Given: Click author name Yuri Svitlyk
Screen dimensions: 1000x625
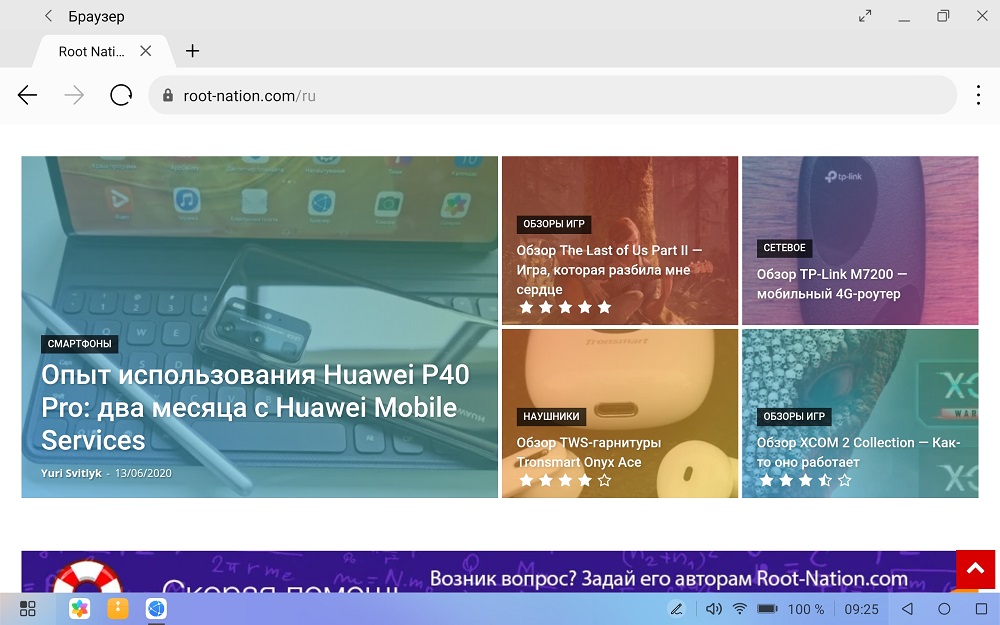Looking at the screenshot, I should 71,473.
